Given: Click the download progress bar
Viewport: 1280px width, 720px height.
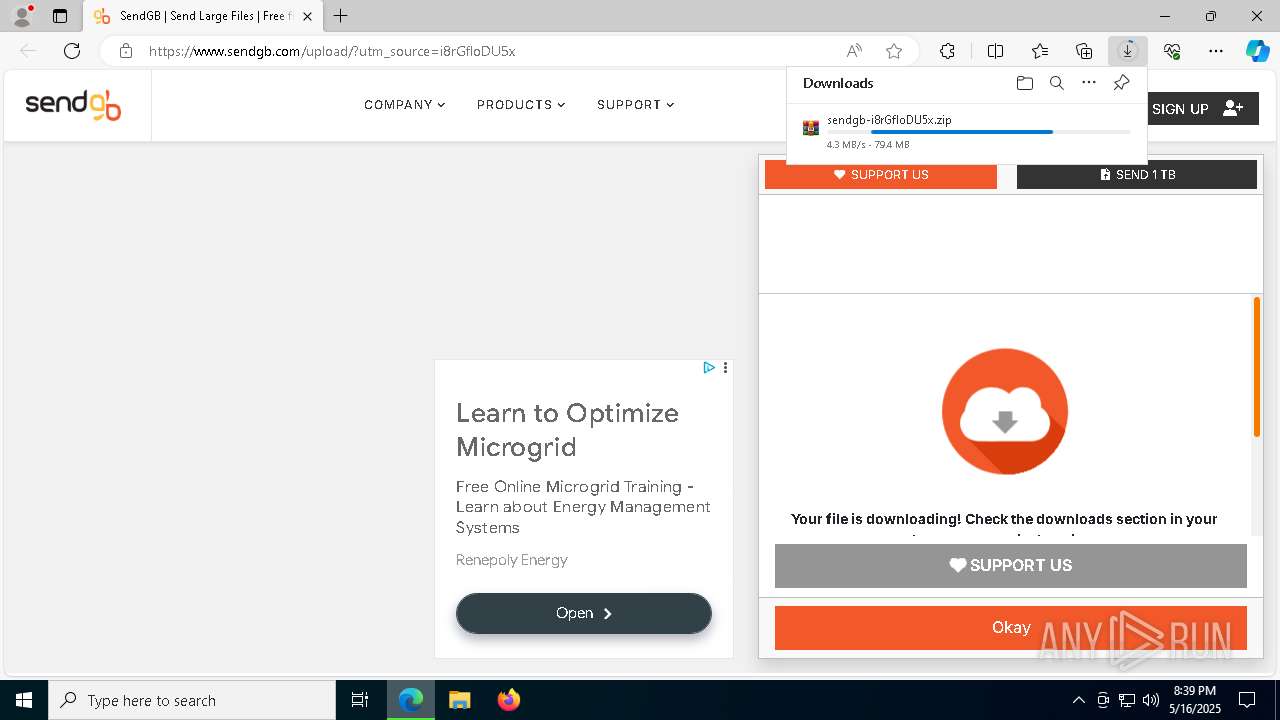Looking at the screenshot, I should tap(978, 132).
